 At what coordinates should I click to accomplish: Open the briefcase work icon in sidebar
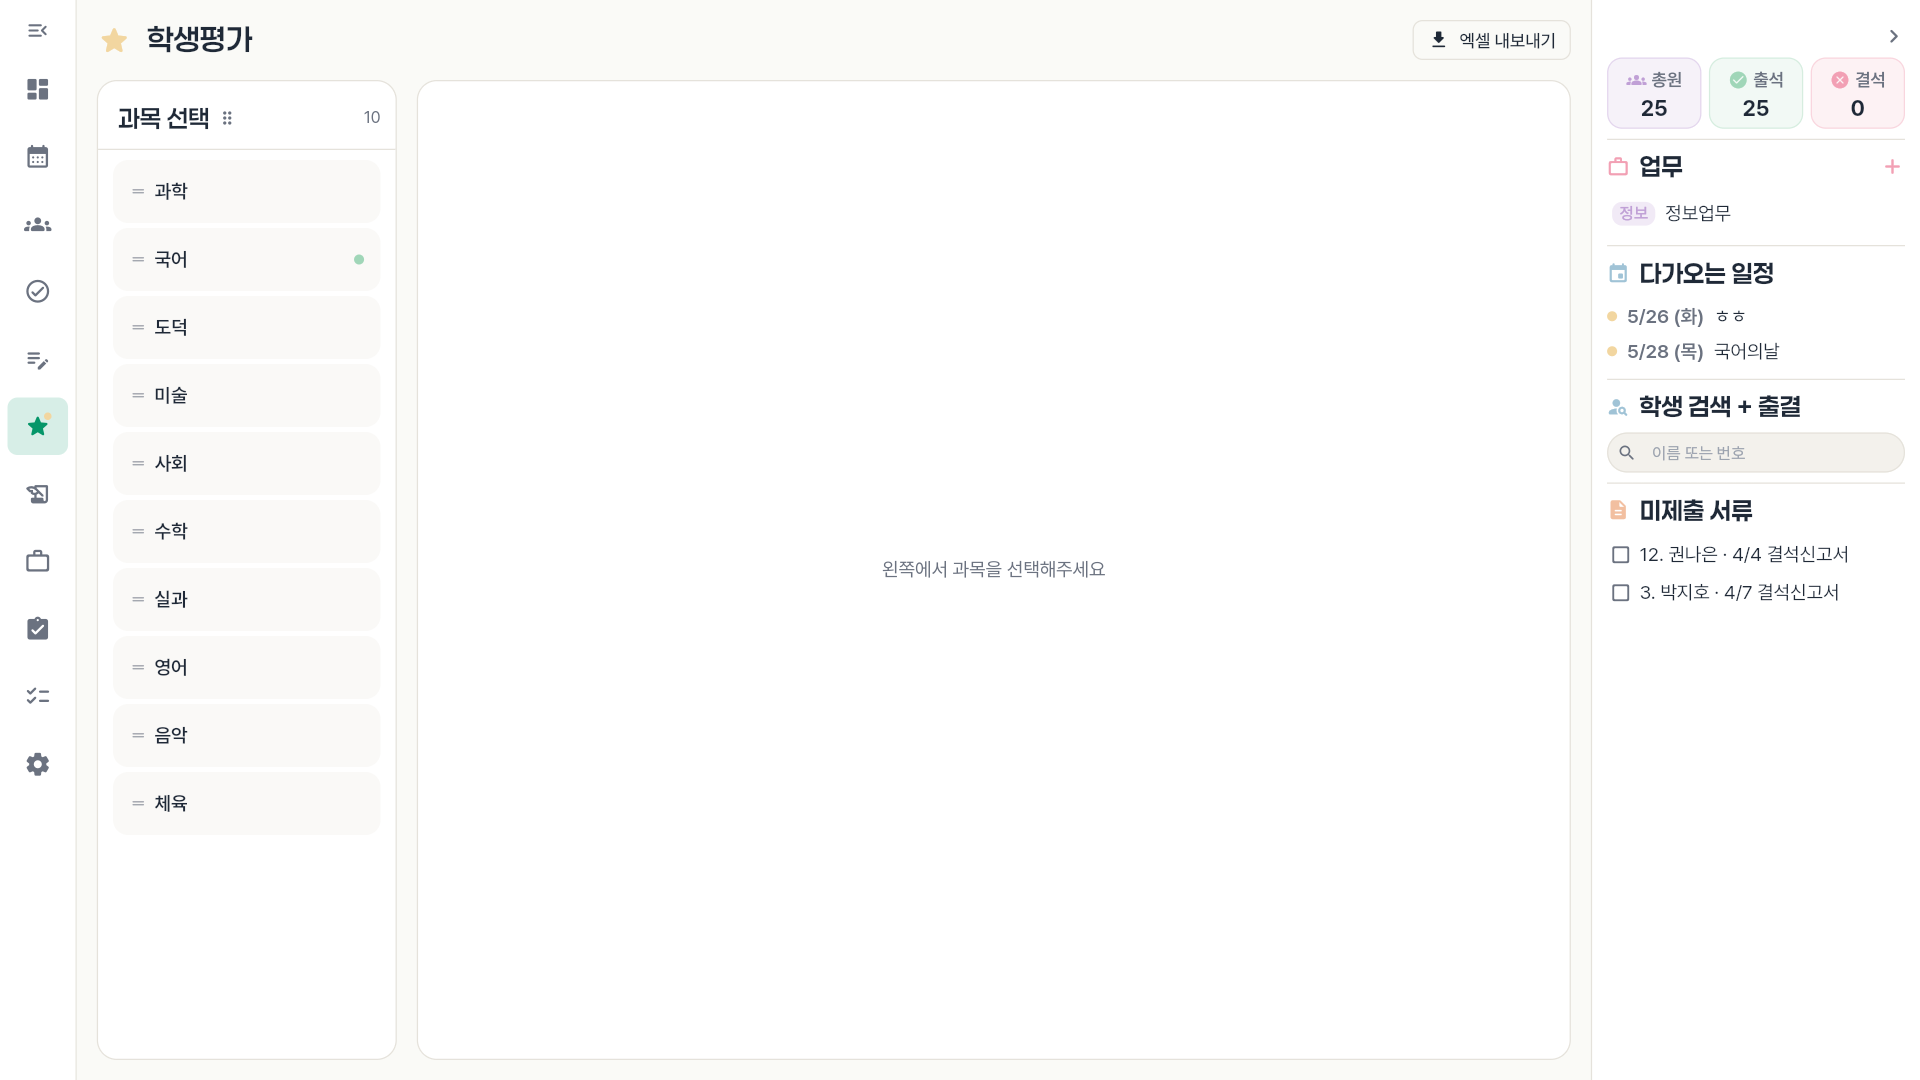tap(37, 561)
